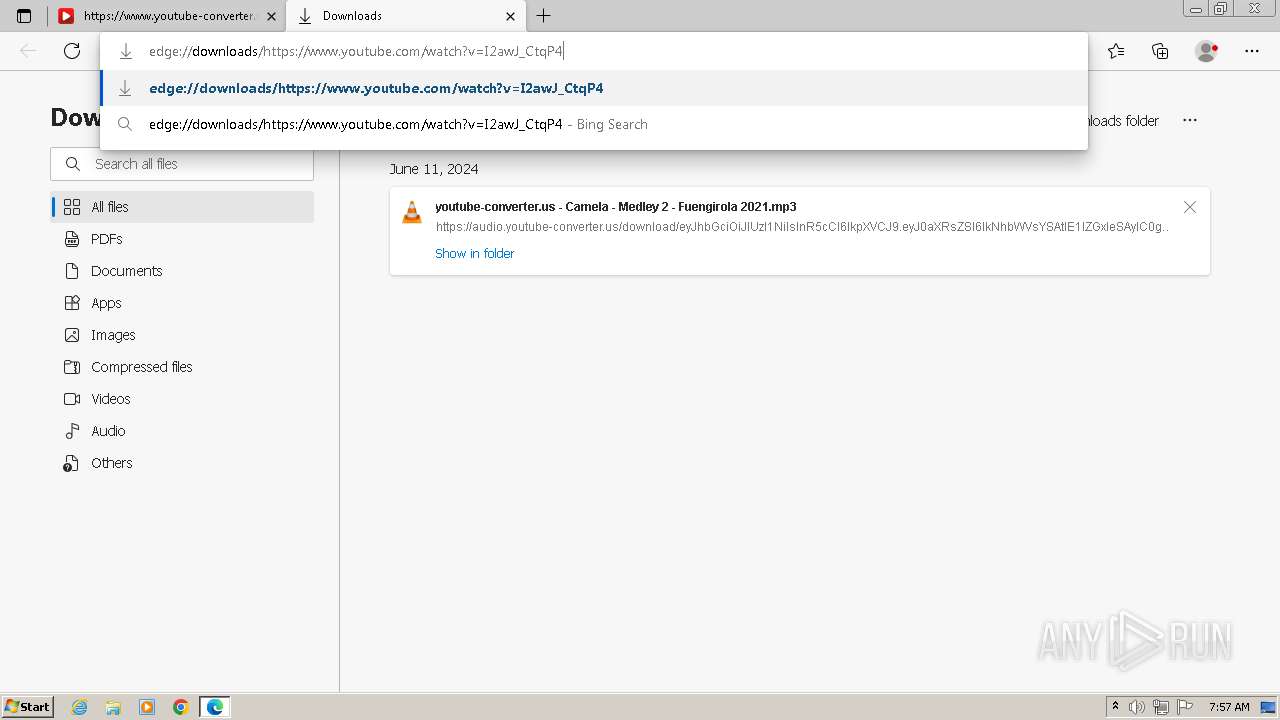Image resolution: width=1280 pixels, height=720 pixels.
Task: Click the Search all files field
Action: click(182, 164)
